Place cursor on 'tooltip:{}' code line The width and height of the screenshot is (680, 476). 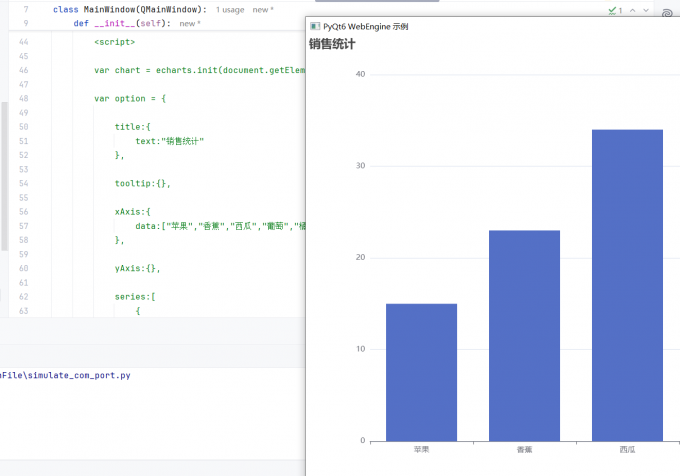[143, 183]
